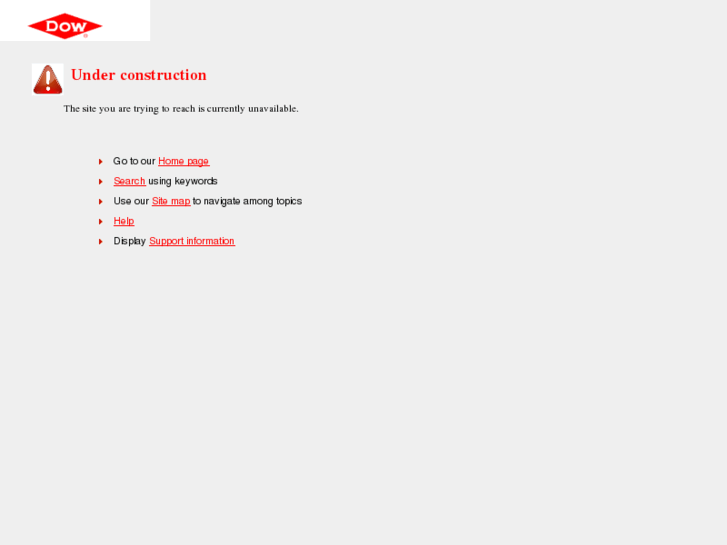727x545 pixels.
Task: Click the 'to navigate among topics' text
Action: tap(247, 201)
